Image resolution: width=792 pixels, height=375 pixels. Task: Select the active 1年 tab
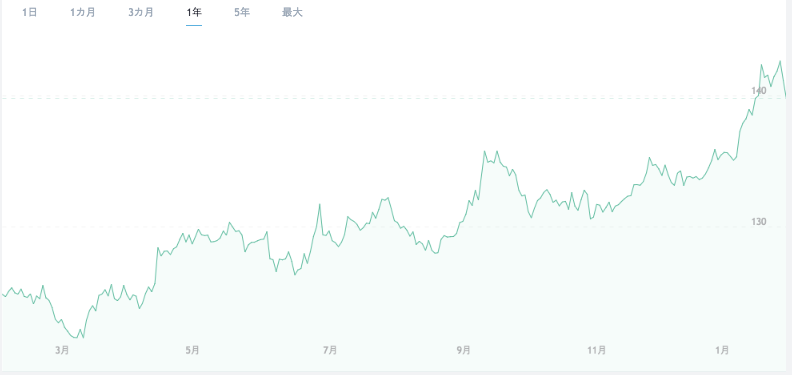(x=194, y=13)
